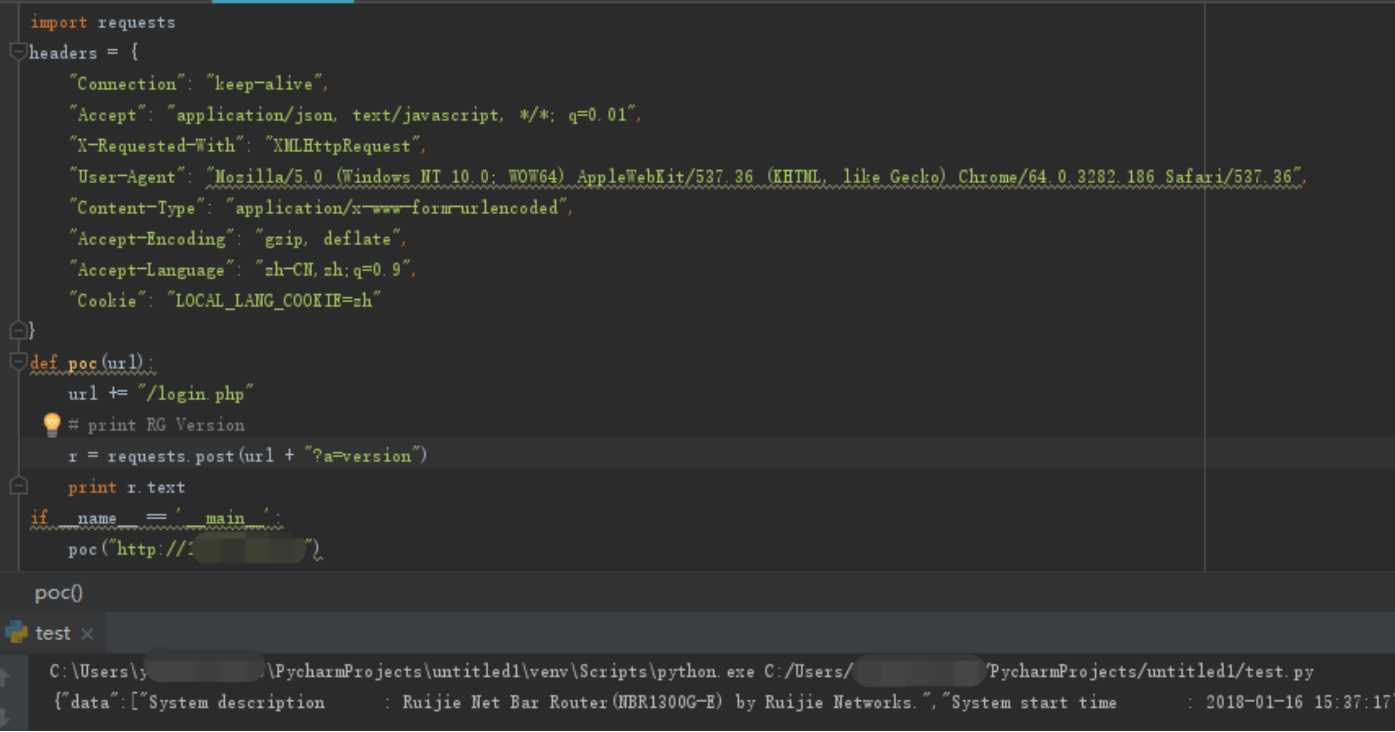Click the fold end marker at closing brace

click(18, 330)
